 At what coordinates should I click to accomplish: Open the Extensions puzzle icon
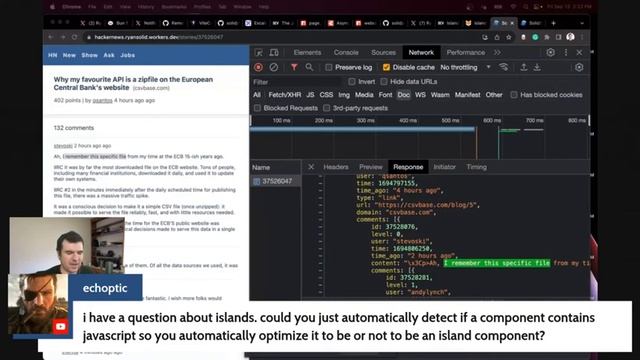click(x=547, y=37)
